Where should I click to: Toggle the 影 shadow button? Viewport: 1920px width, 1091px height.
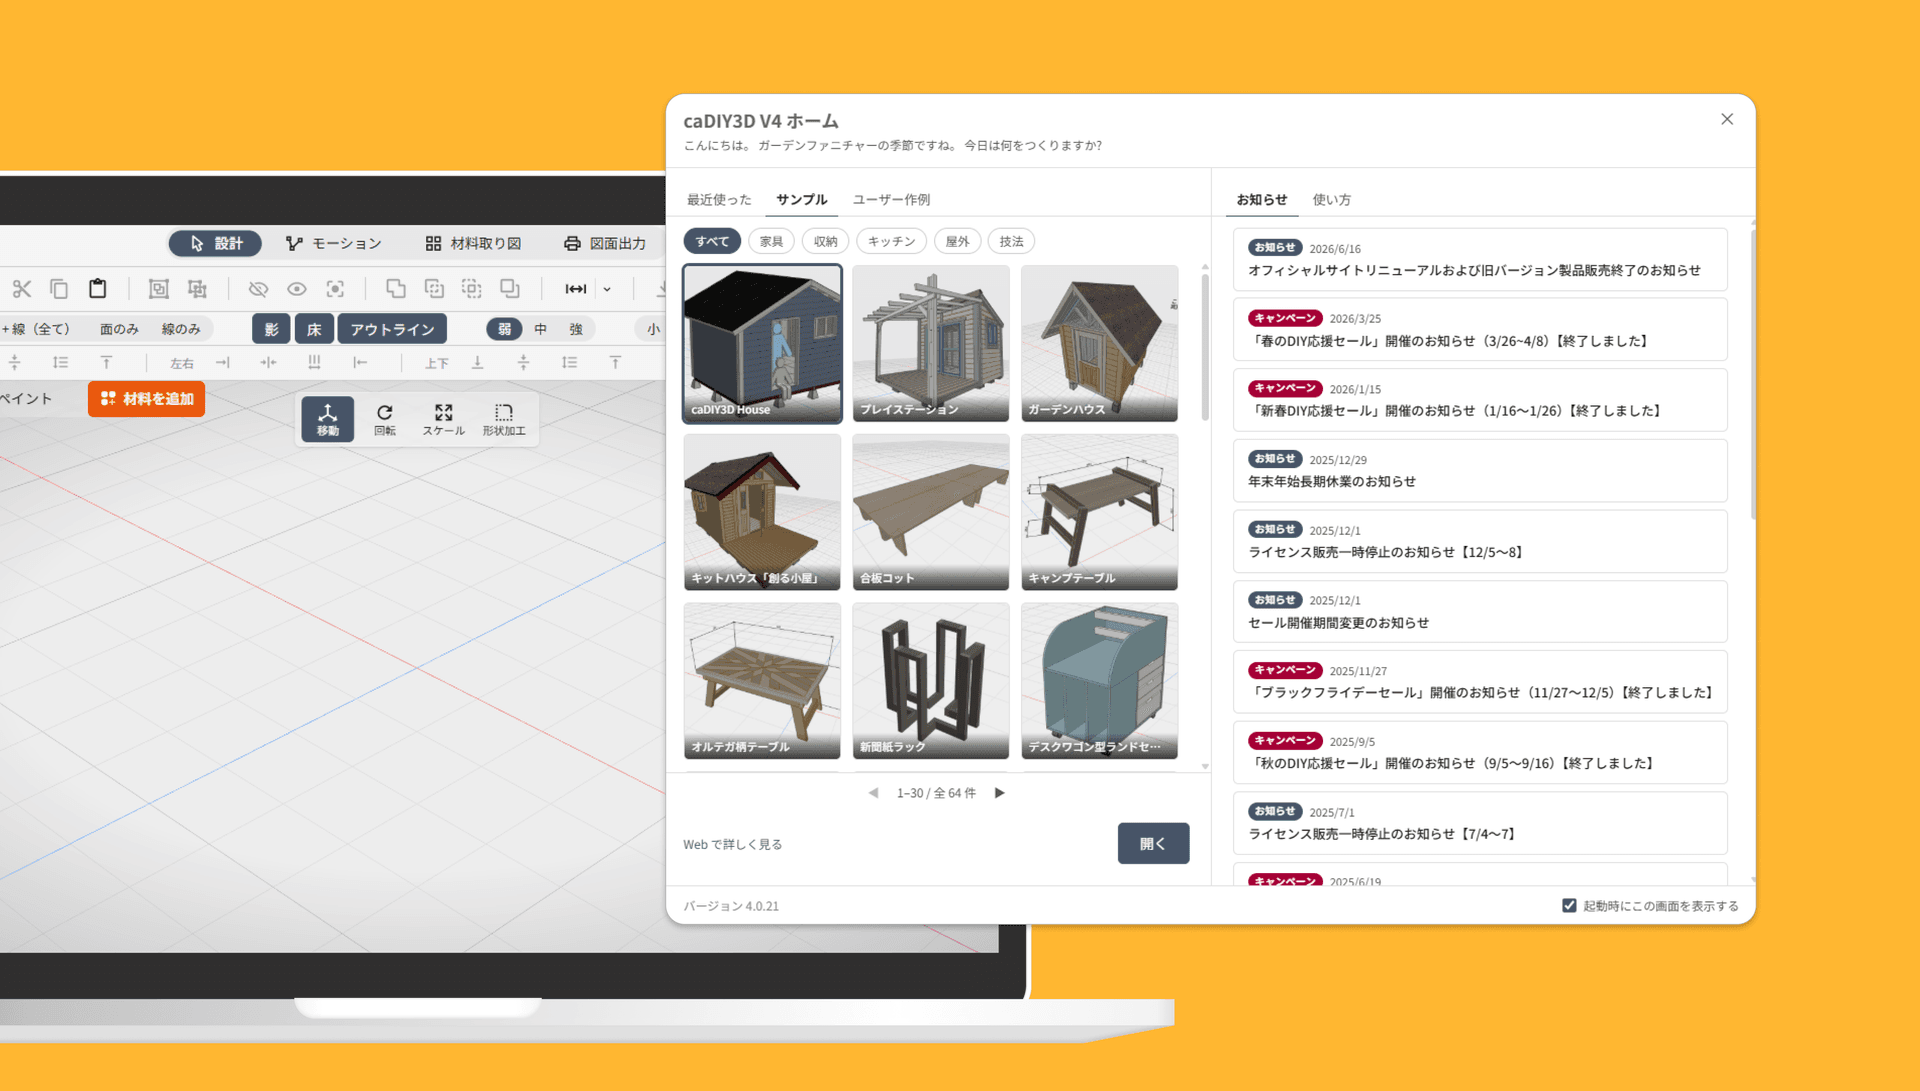pyautogui.click(x=271, y=329)
